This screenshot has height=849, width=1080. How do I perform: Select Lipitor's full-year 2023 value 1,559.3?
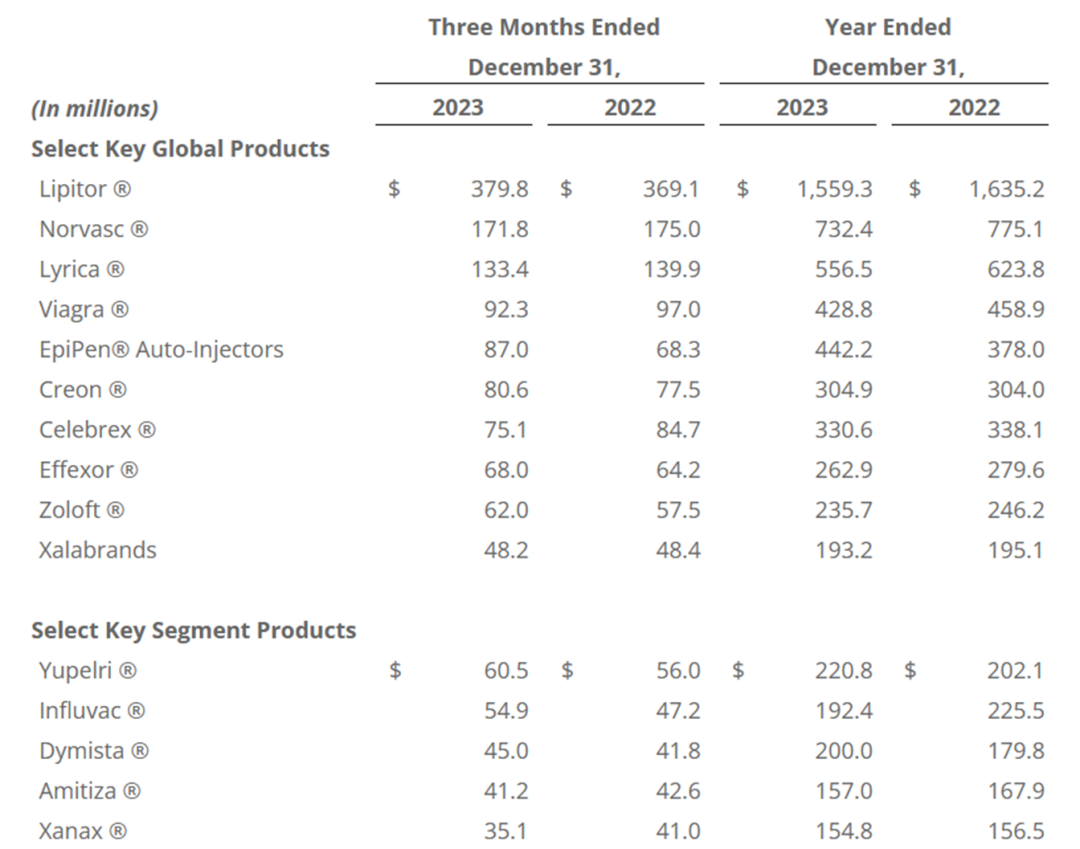tap(834, 189)
